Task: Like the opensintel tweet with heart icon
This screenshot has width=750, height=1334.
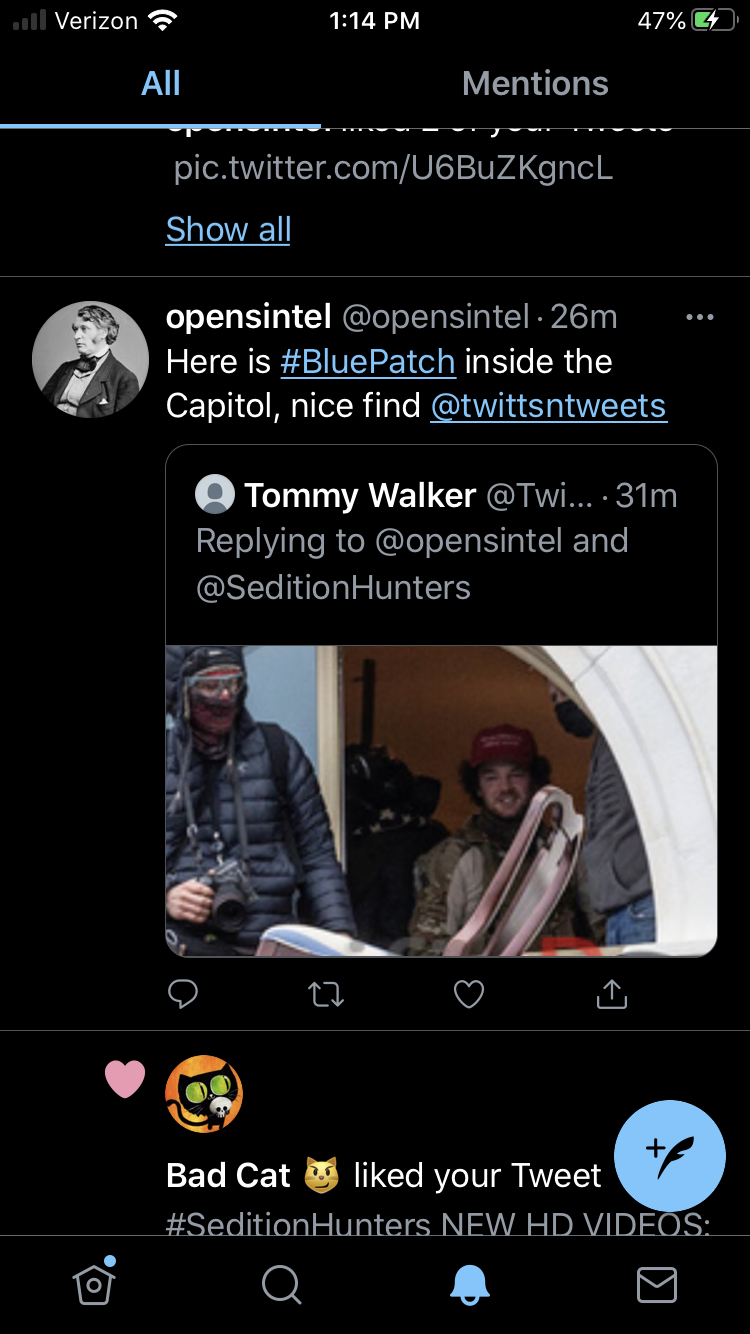Action: pyautogui.click(x=469, y=994)
